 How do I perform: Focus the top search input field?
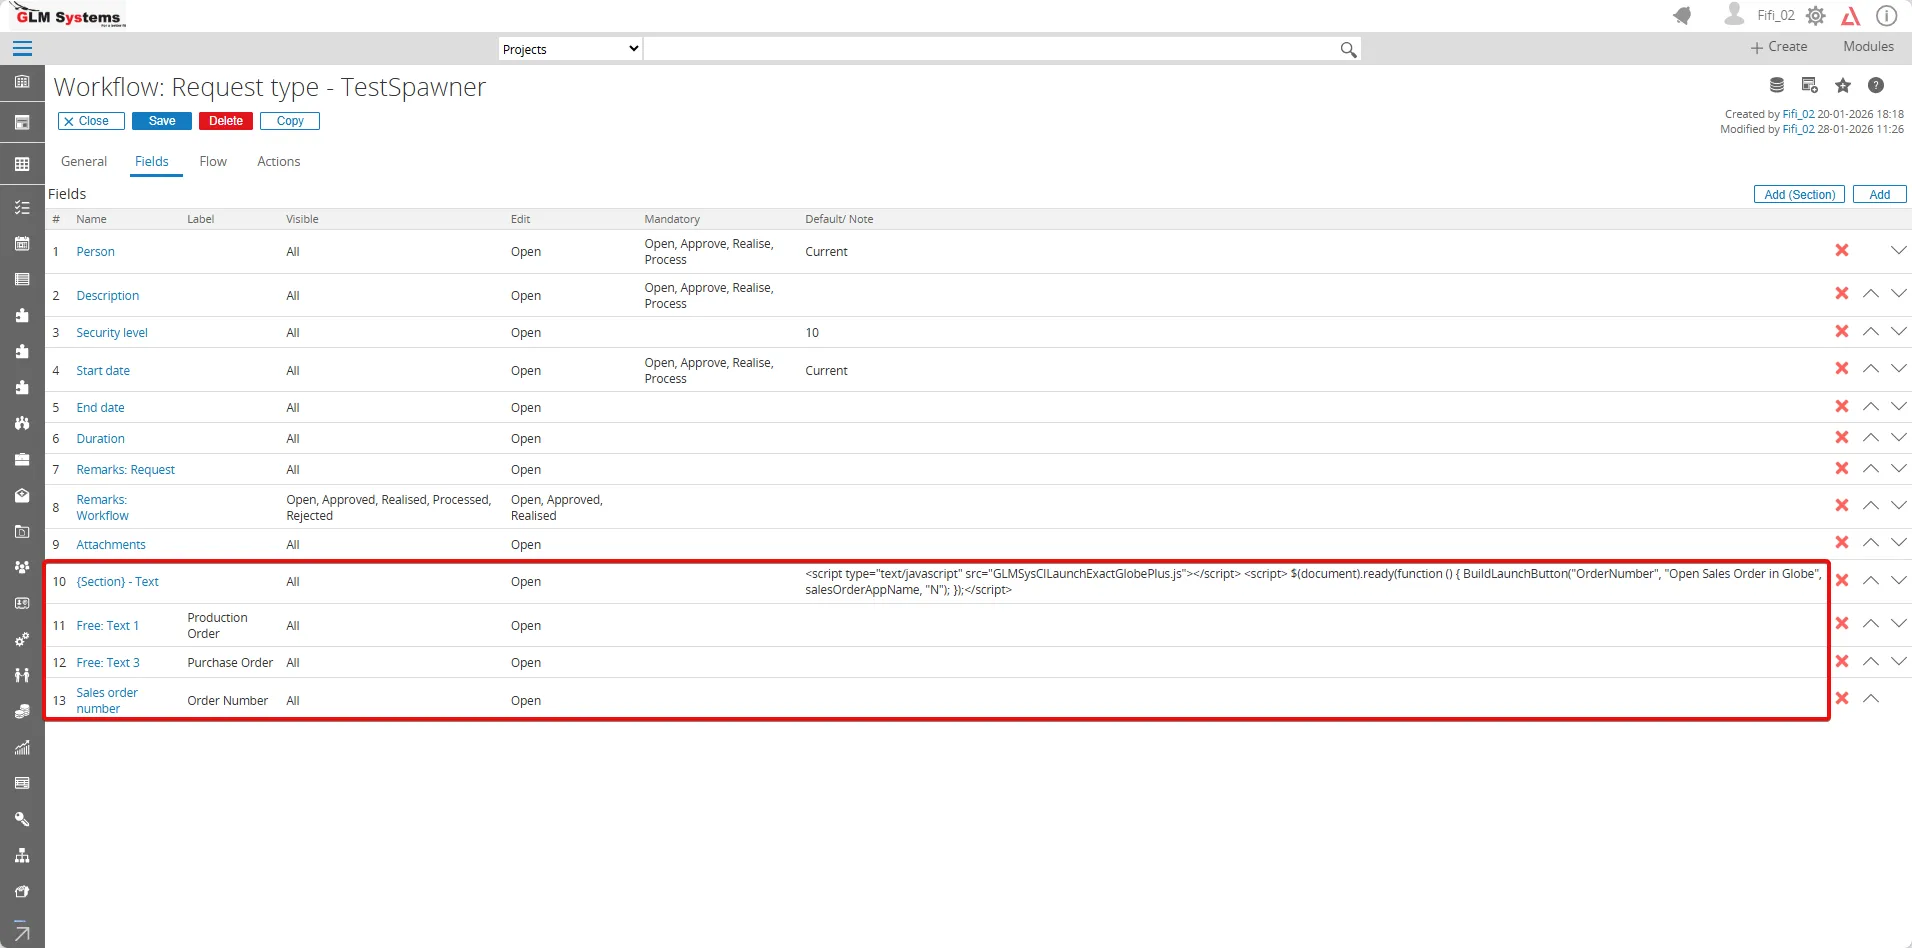tap(990, 49)
